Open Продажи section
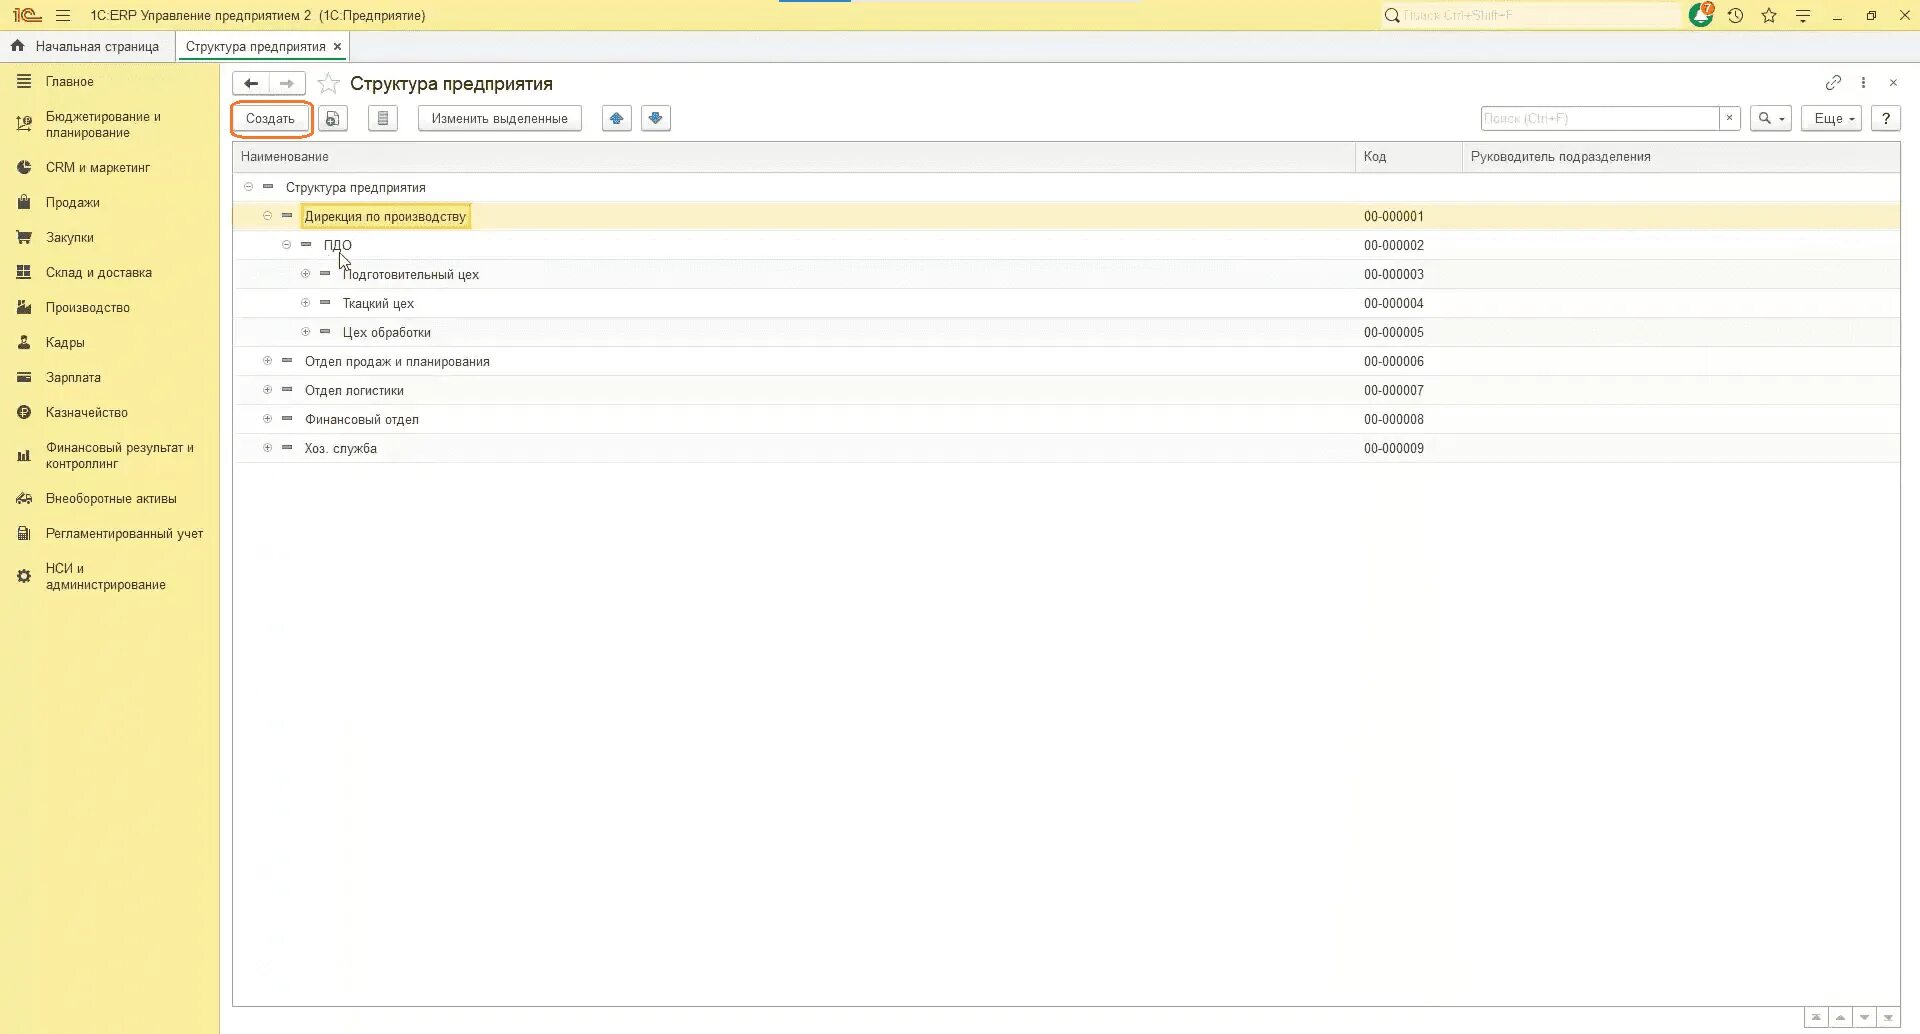This screenshot has width=1920, height=1034. pos(72,202)
